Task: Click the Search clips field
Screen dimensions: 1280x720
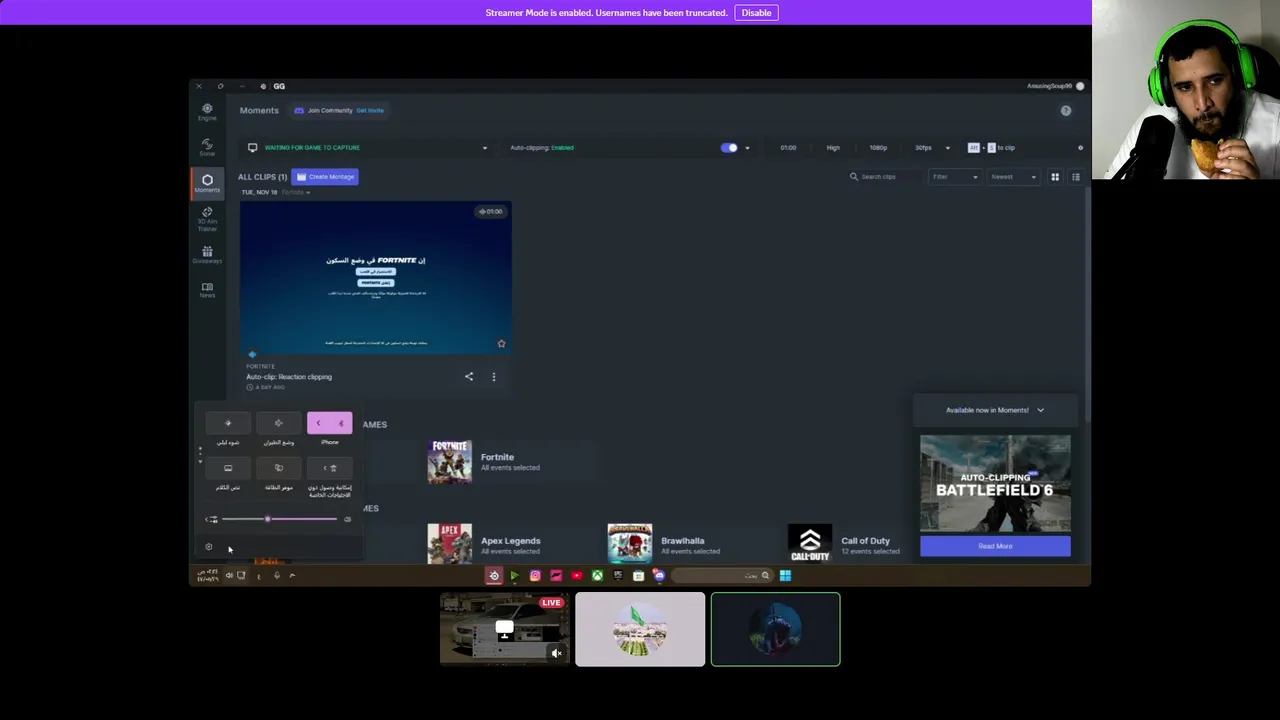Action: pyautogui.click(x=884, y=177)
